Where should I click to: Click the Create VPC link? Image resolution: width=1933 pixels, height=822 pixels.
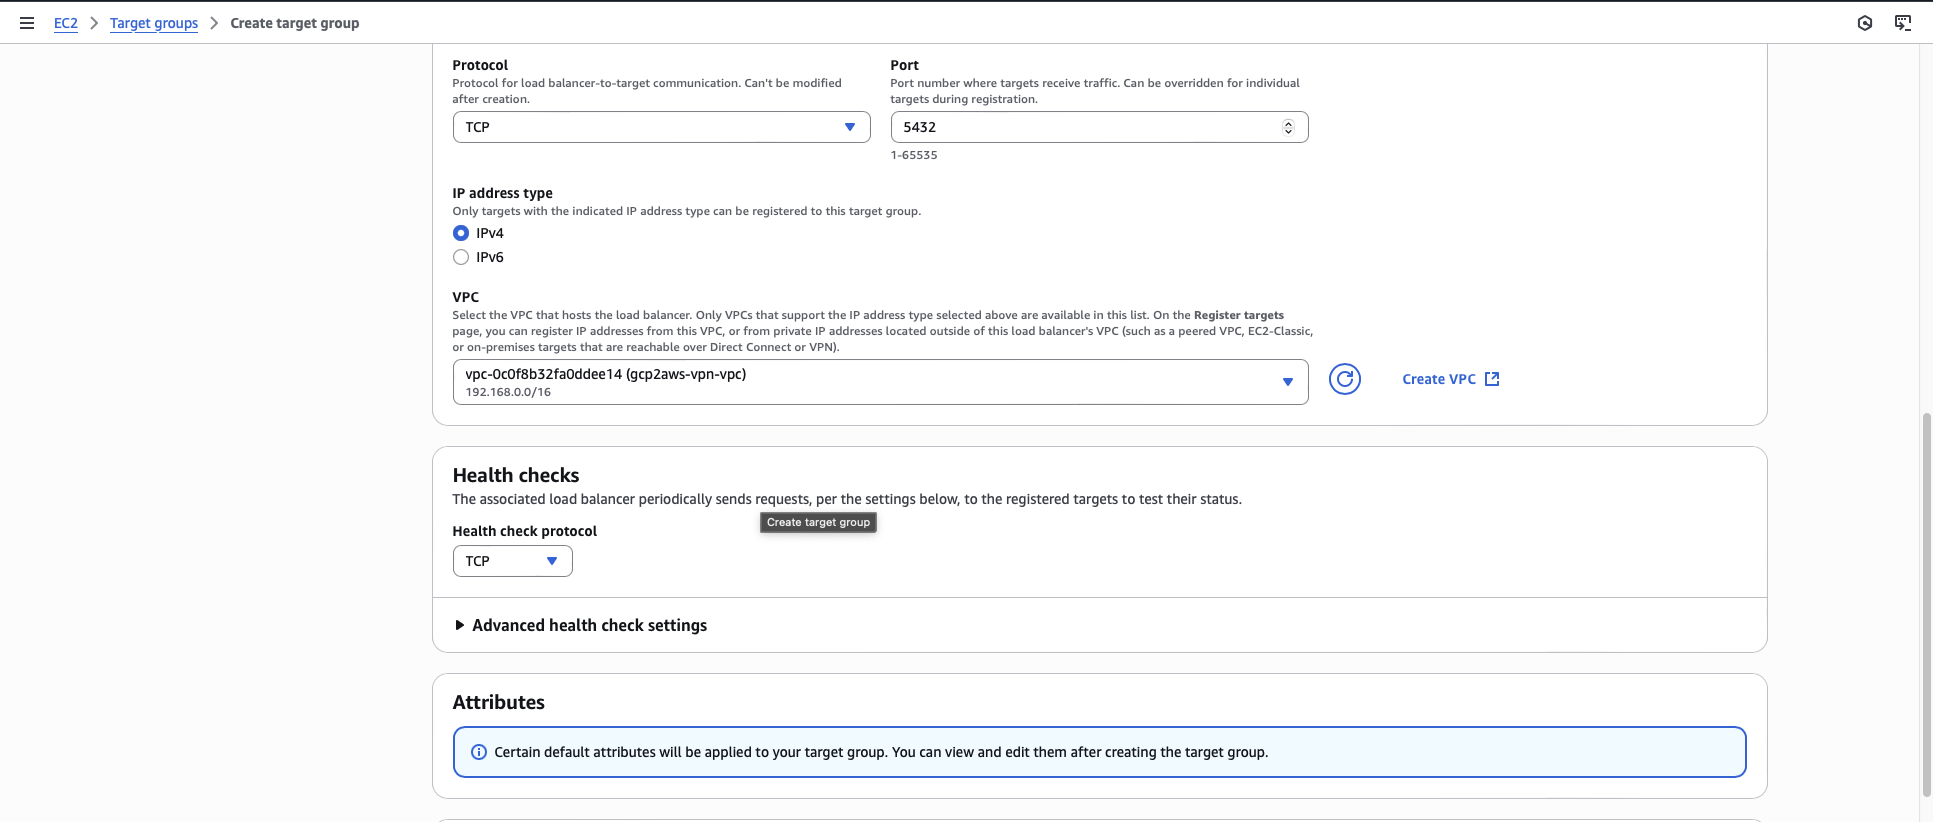[x=1450, y=379]
